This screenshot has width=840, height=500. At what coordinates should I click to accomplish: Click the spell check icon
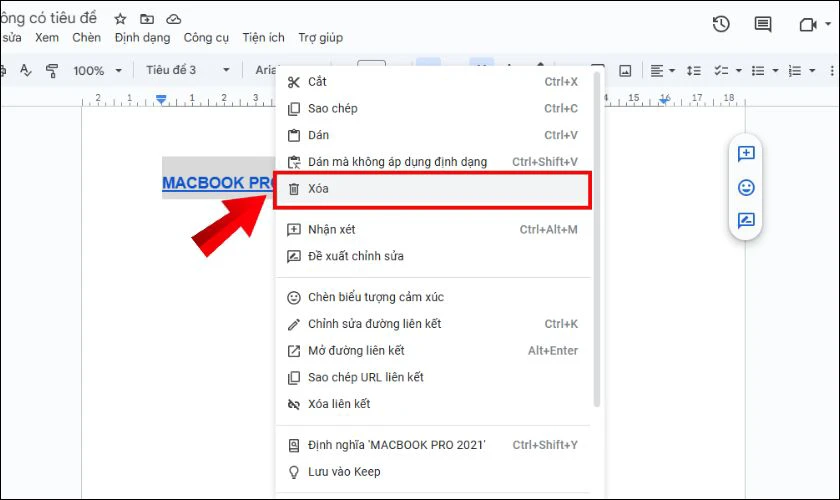point(25,70)
